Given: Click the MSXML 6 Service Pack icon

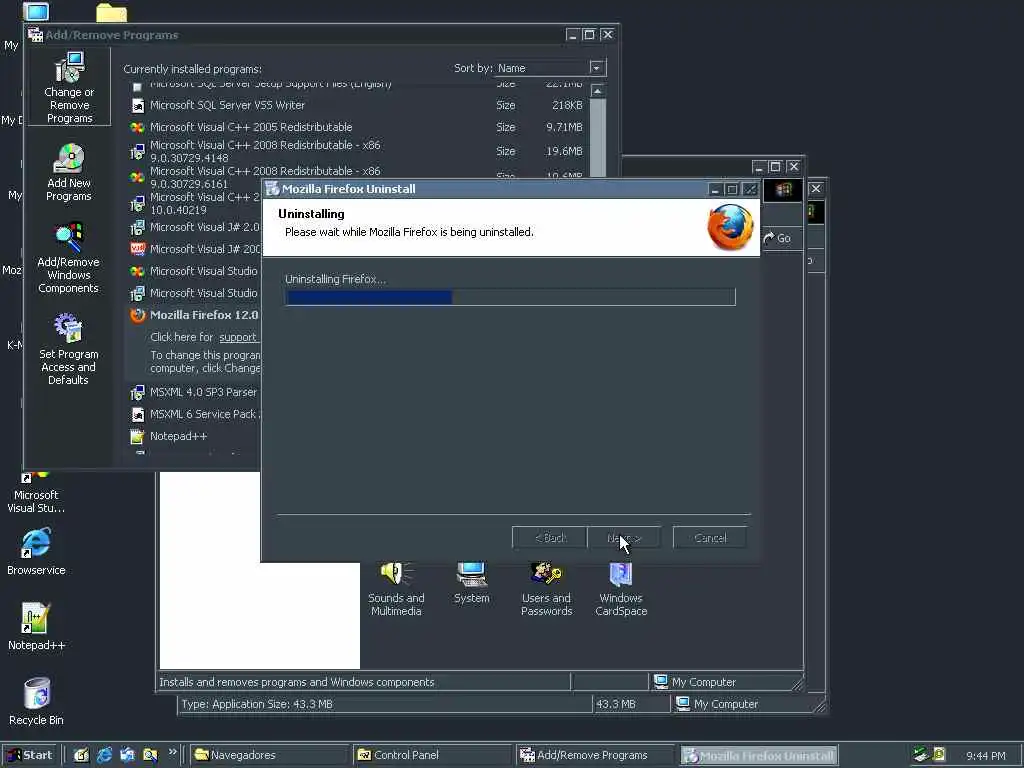Looking at the screenshot, I should pos(137,415).
